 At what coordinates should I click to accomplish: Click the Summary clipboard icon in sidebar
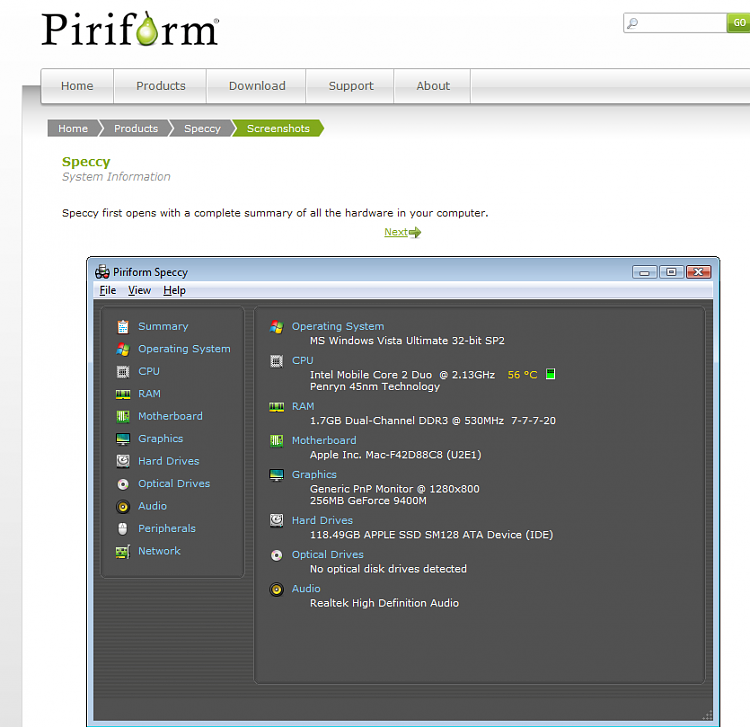tap(123, 327)
